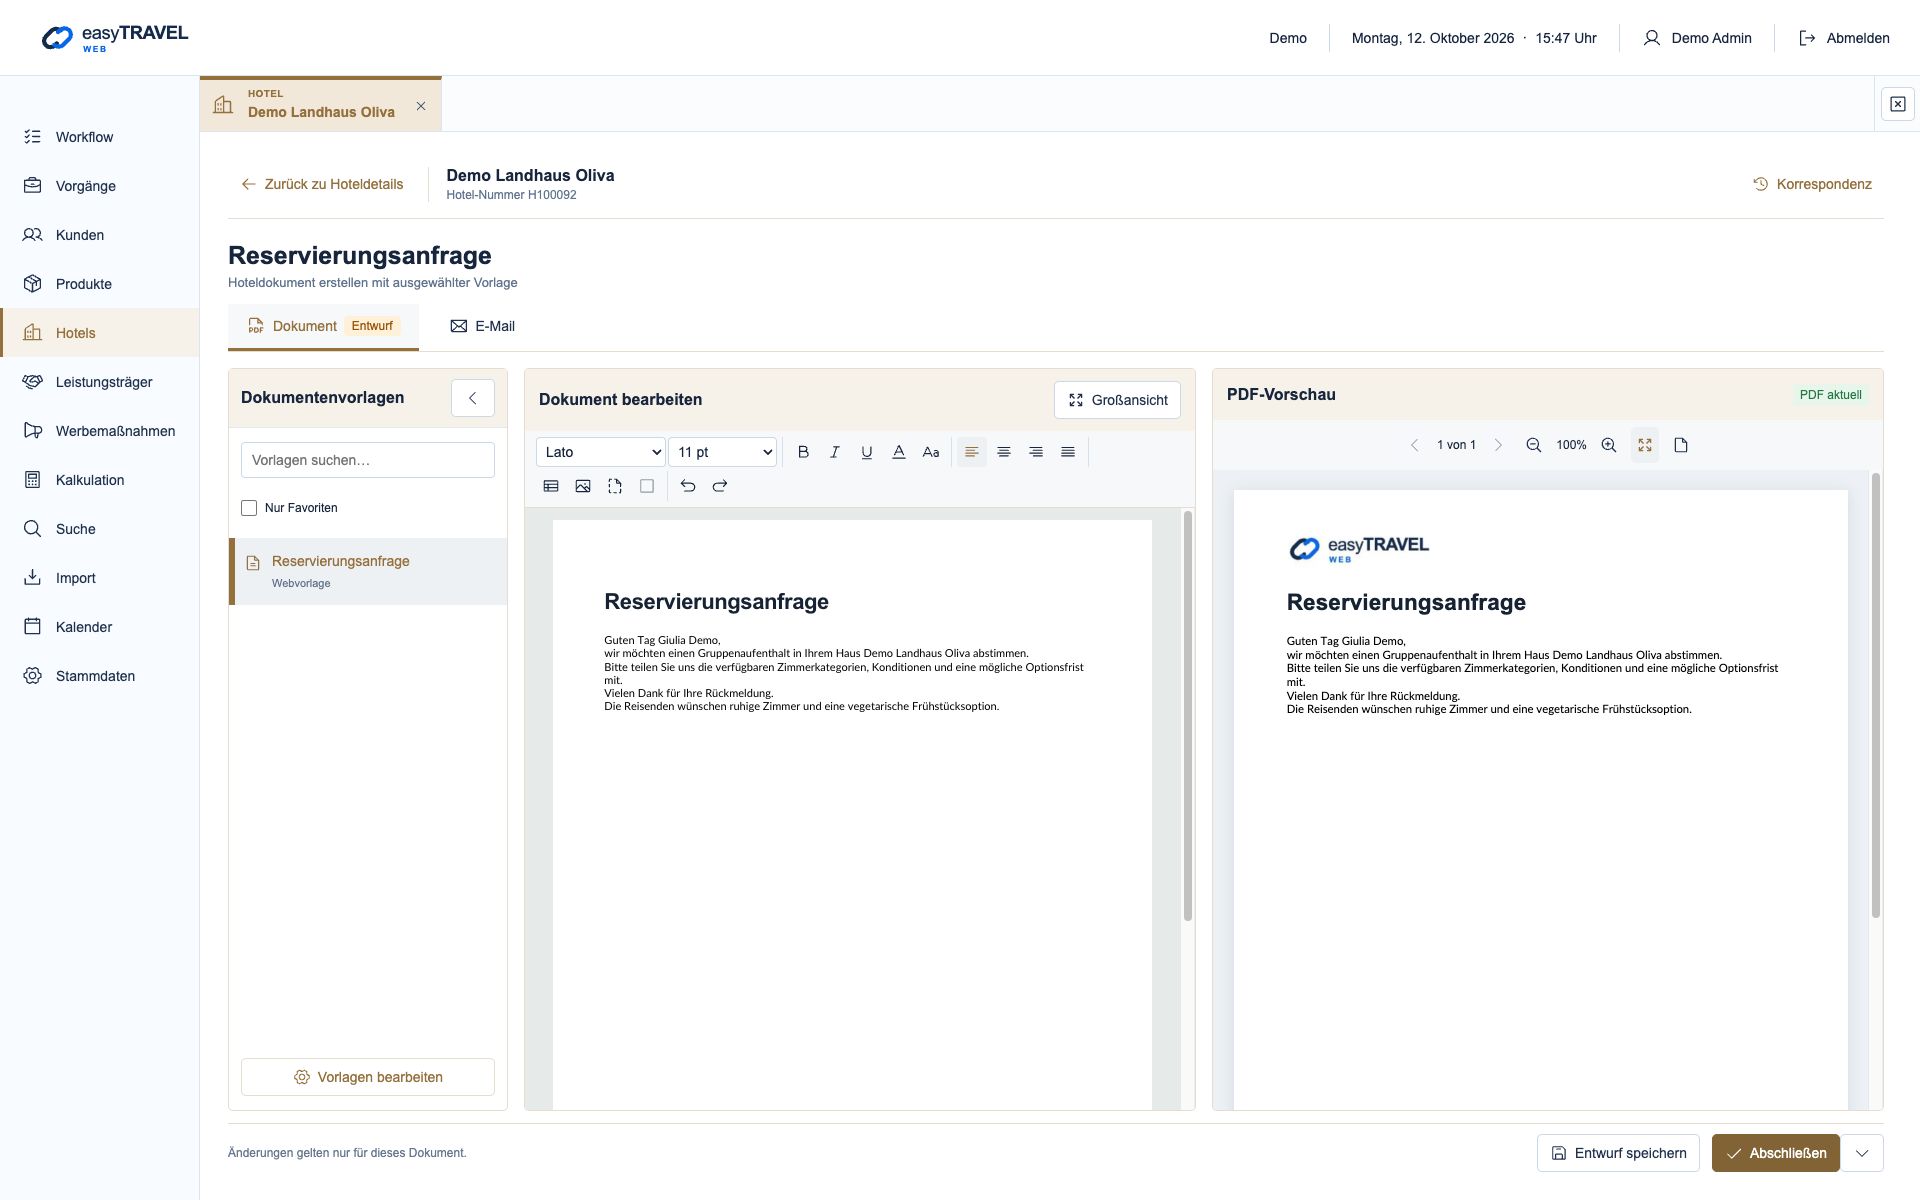The image size is (1920, 1200).
Task: Open the 11 pt font size dropdown
Action: [x=723, y=452]
